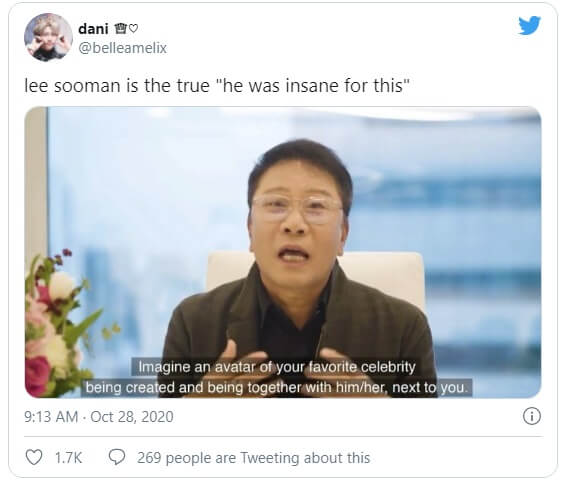Click the display name 'dani'
The height and width of the screenshot is (486, 565).
pos(93,28)
